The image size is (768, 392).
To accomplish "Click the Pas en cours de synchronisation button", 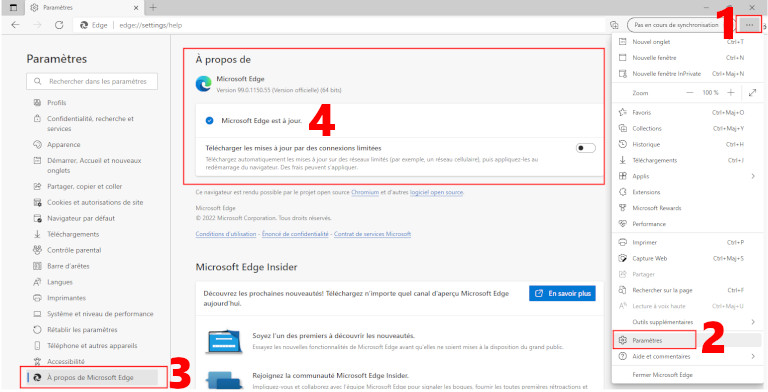I will tap(676, 24).
